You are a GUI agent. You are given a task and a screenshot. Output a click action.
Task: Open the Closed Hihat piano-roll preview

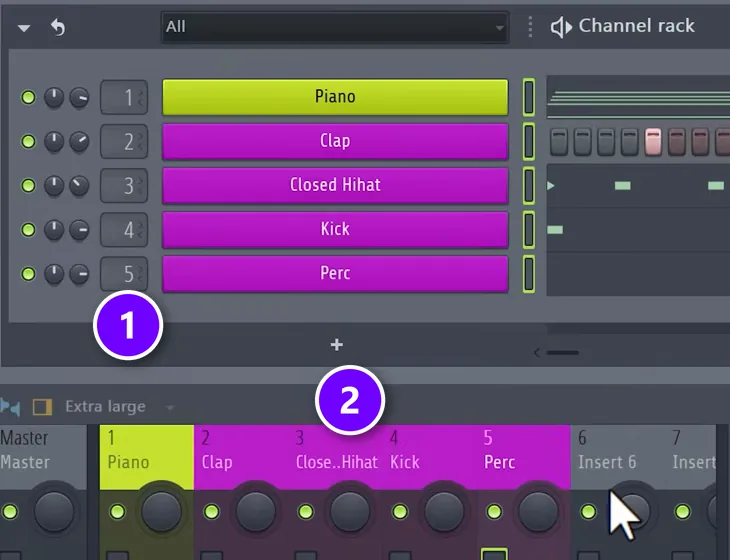(x=638, y=185)
